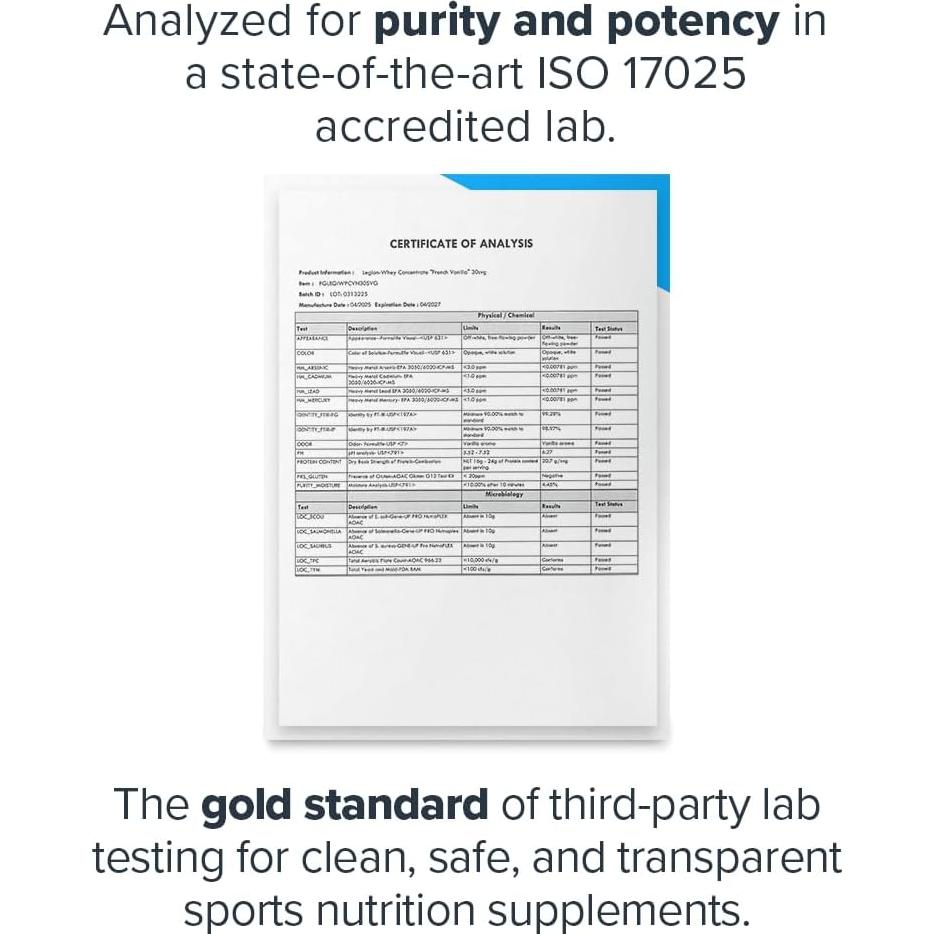934x934 pixels.
Task: Click the Test Status column header
Action: pyautogui.click(x=608, y=328)
